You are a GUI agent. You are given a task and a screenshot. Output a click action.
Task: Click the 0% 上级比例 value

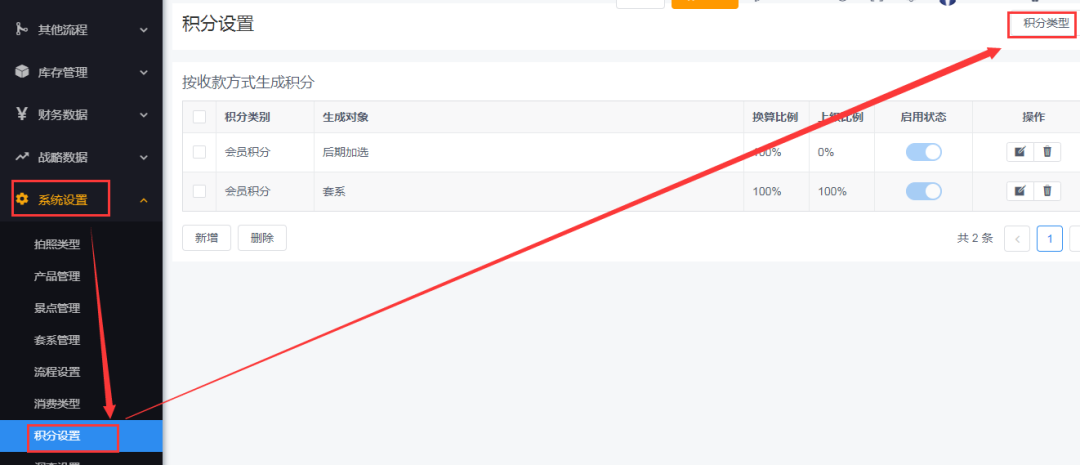pos(826,152)
